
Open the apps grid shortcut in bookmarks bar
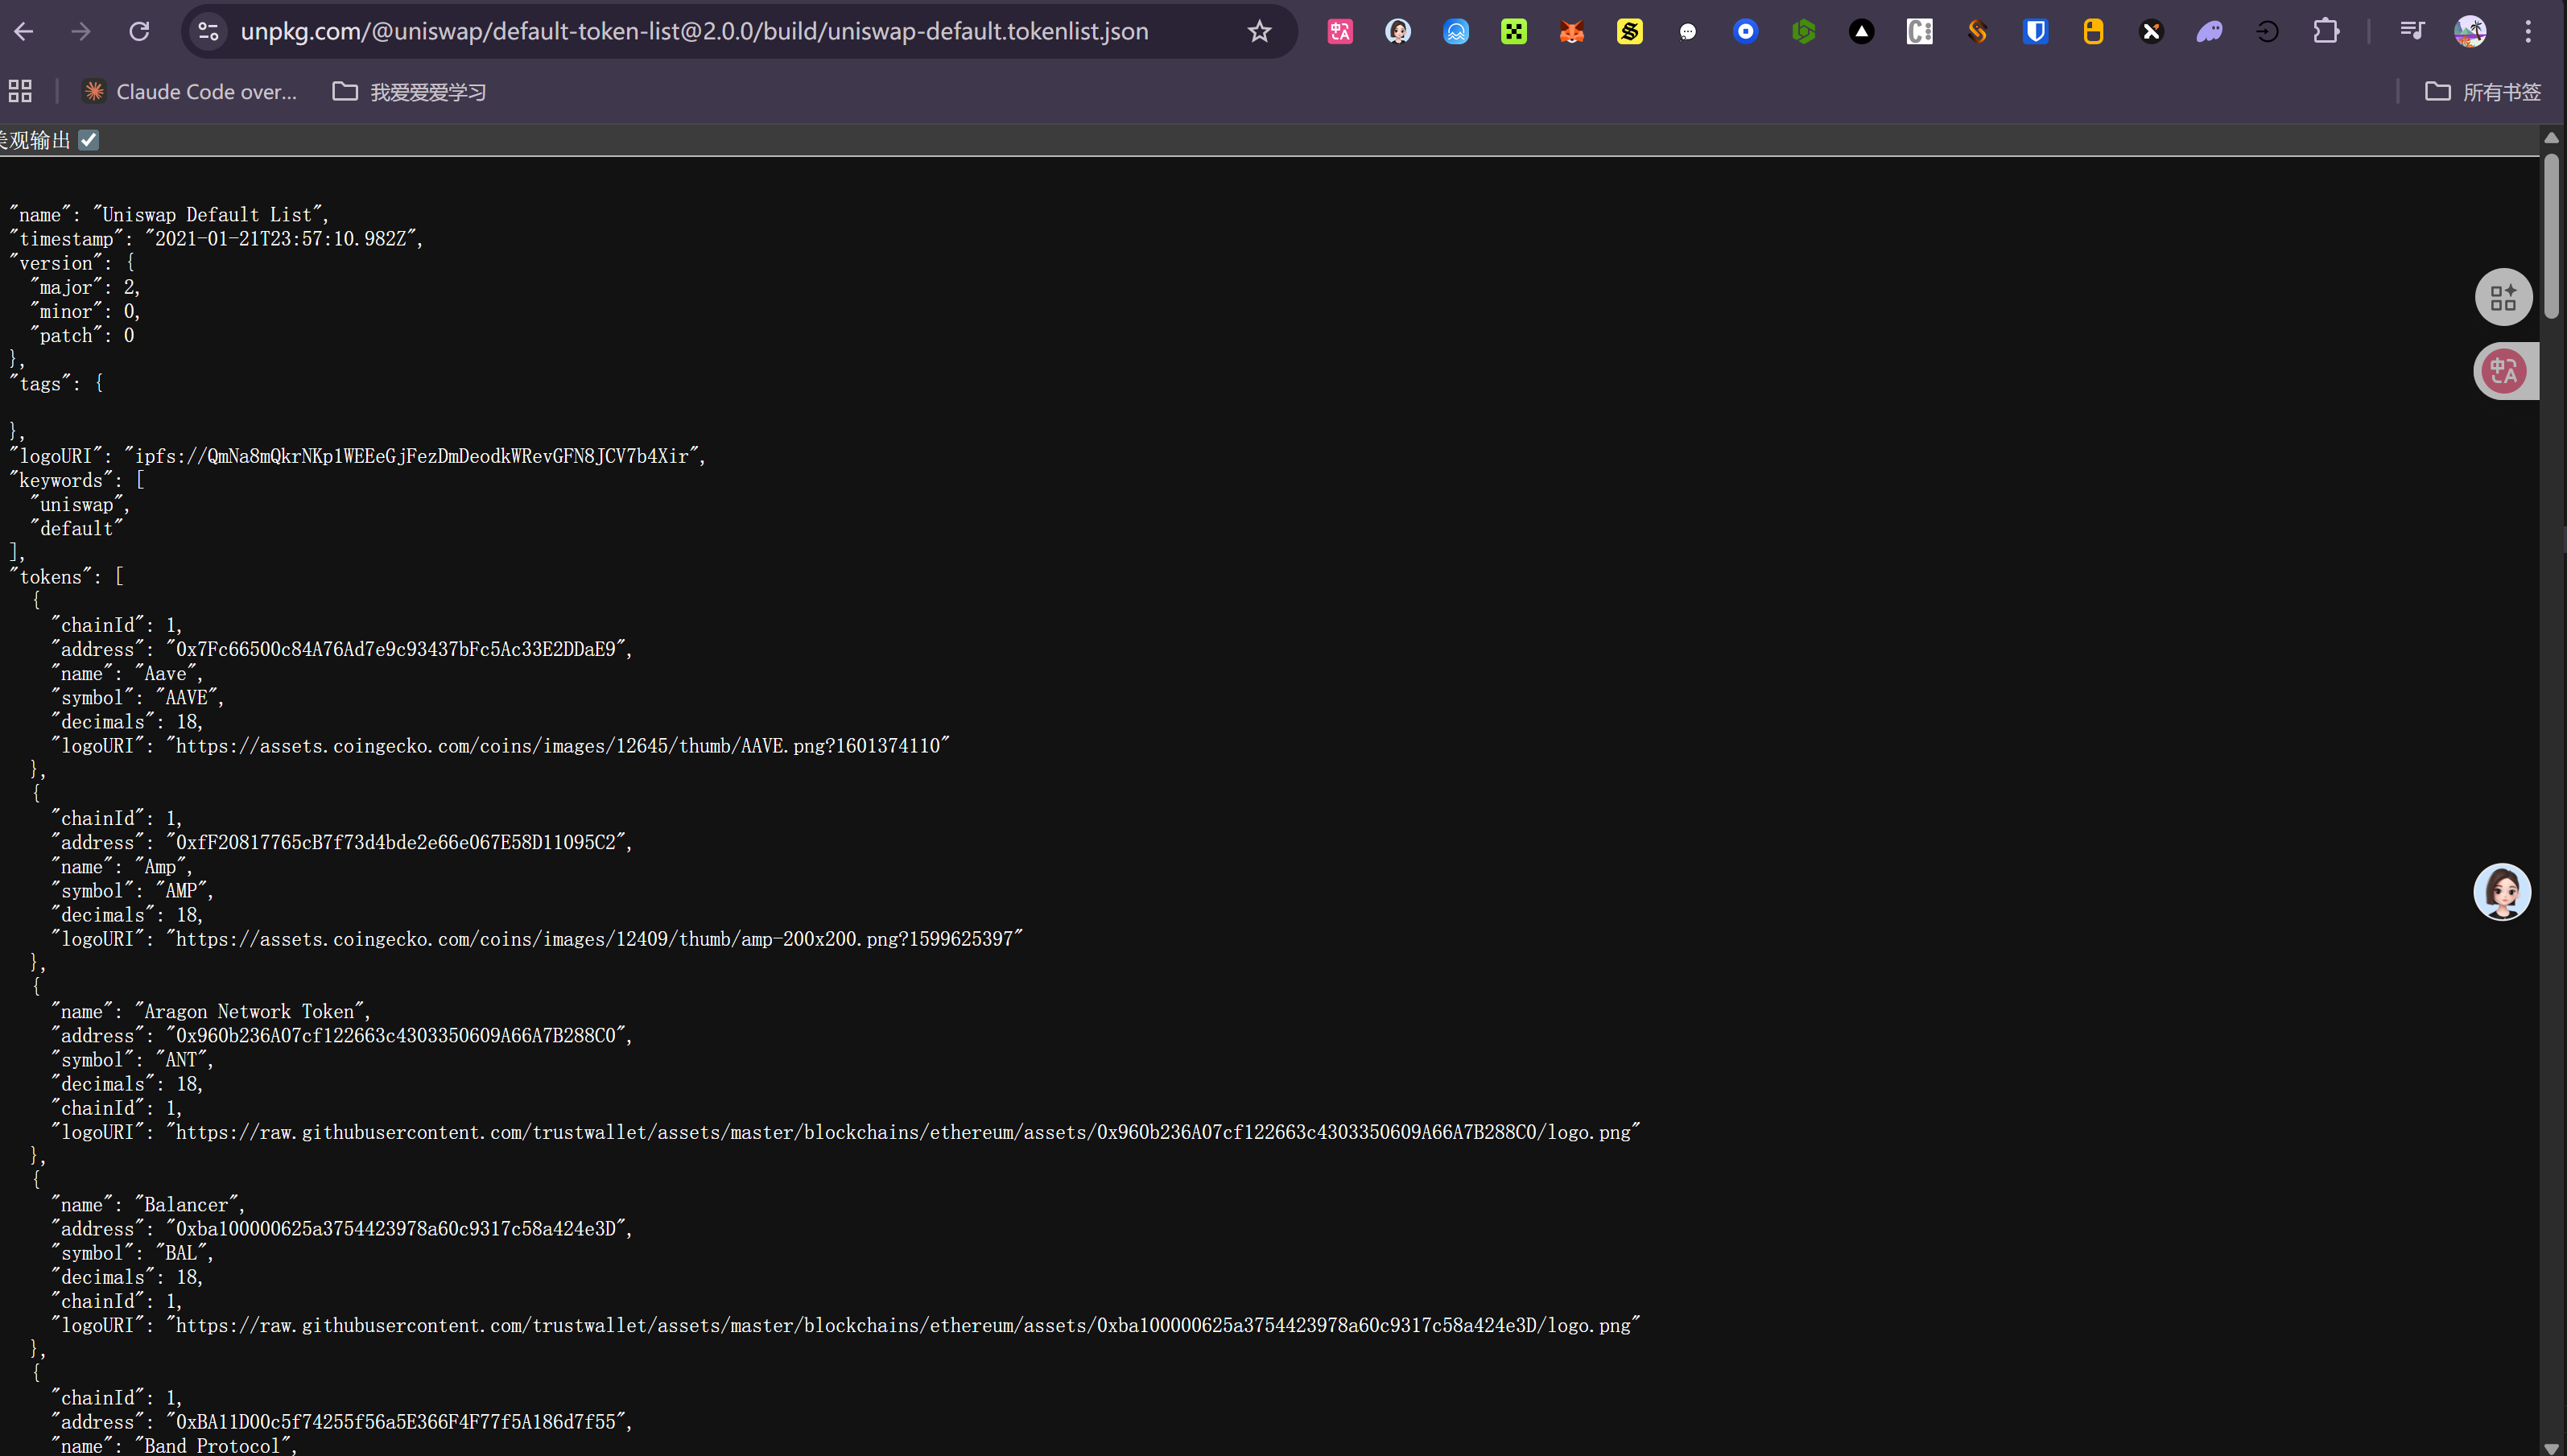pos(20,92)
